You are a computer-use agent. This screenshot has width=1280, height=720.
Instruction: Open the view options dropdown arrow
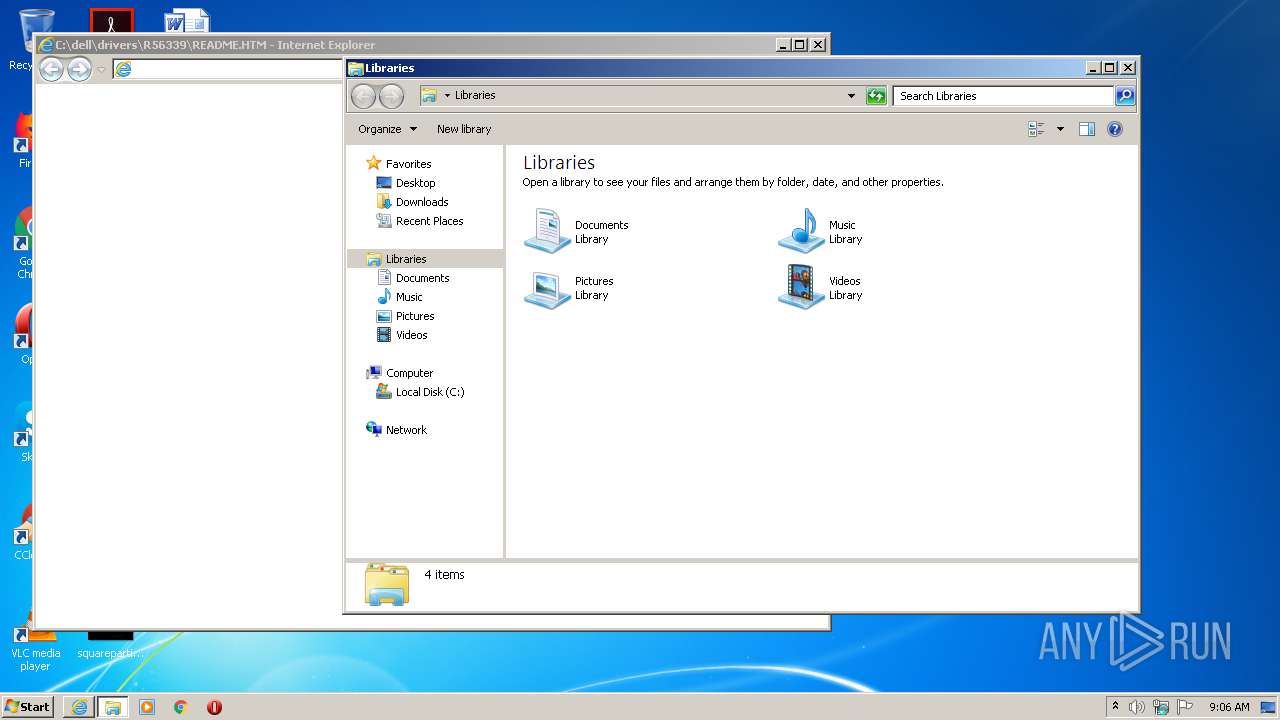tap(1060, 129)
